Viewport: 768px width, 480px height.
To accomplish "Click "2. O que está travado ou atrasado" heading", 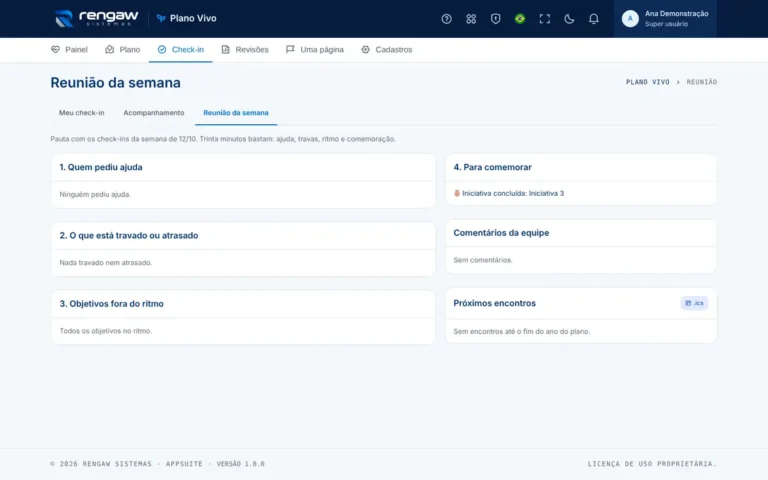I will 129,236.
